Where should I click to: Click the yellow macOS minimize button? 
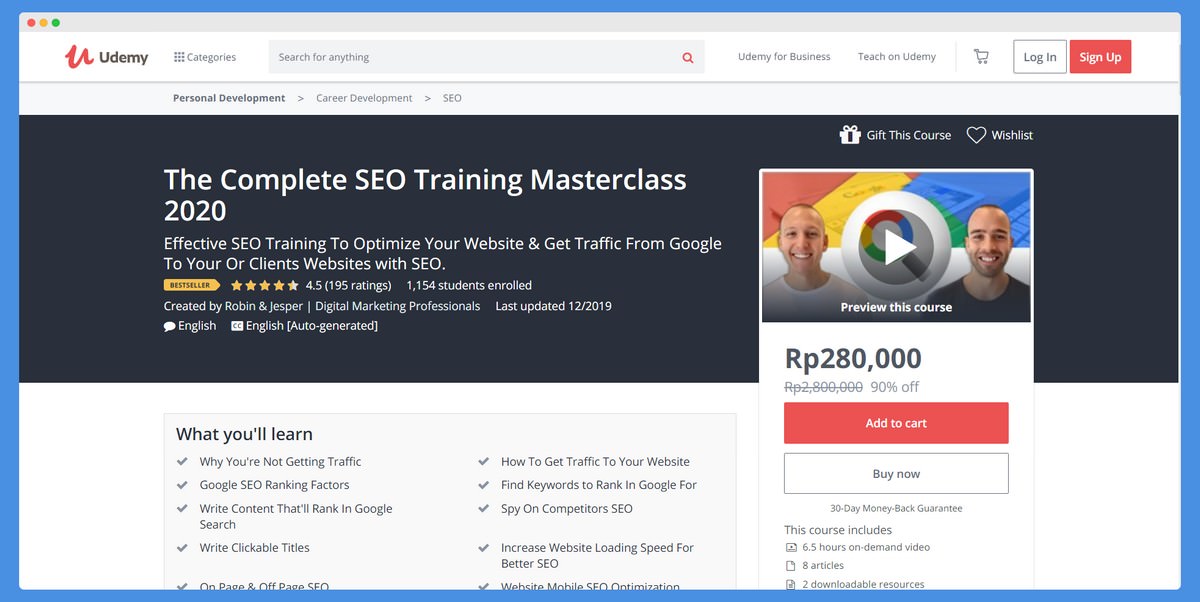43,22
